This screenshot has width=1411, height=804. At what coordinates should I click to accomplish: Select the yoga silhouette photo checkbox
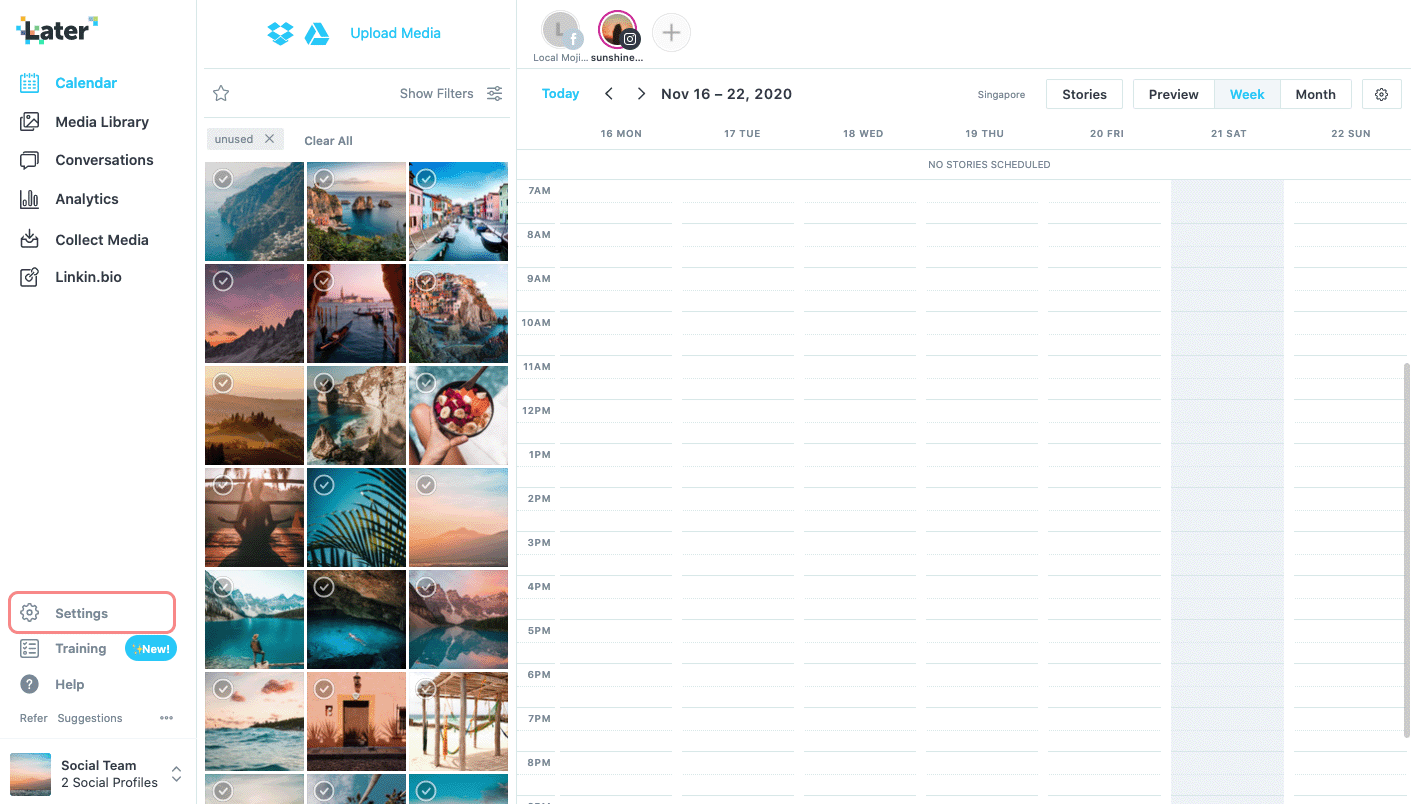point(223,484)
